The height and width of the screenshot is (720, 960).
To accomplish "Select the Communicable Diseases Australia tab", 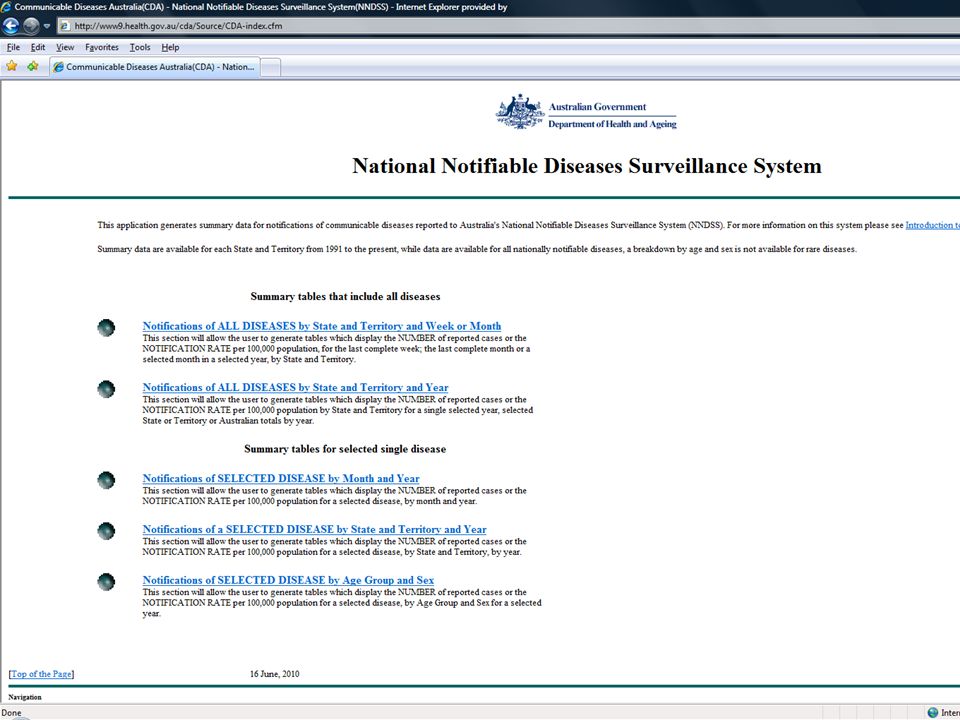I will pyautogui.click(x=155, y=67).
